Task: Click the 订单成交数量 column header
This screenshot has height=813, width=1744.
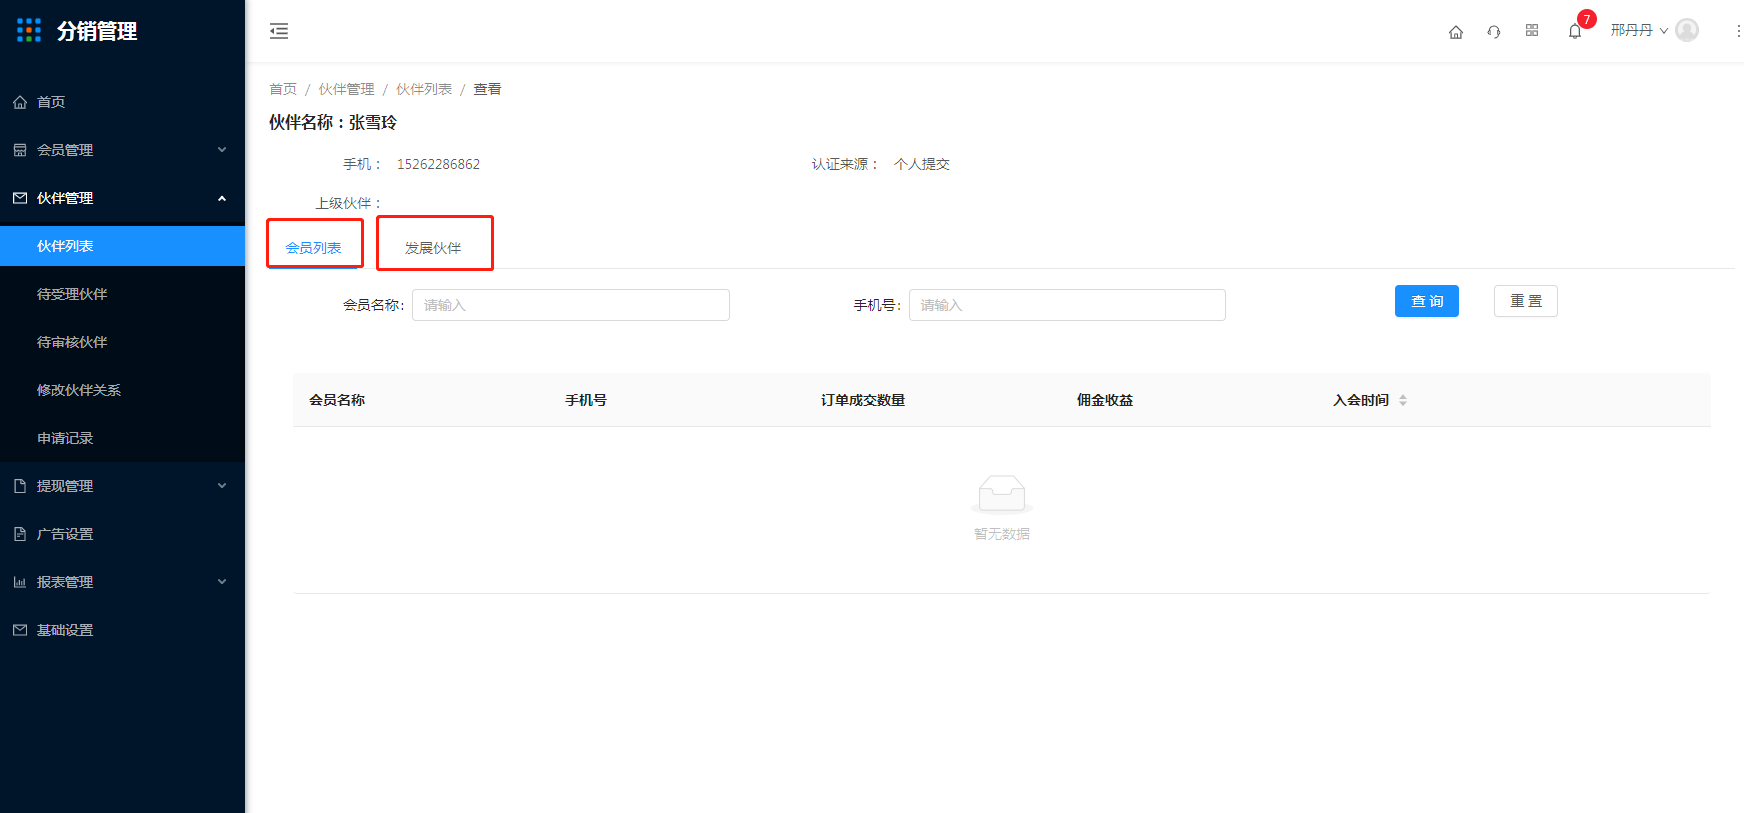Action: (x=863, y=400)
